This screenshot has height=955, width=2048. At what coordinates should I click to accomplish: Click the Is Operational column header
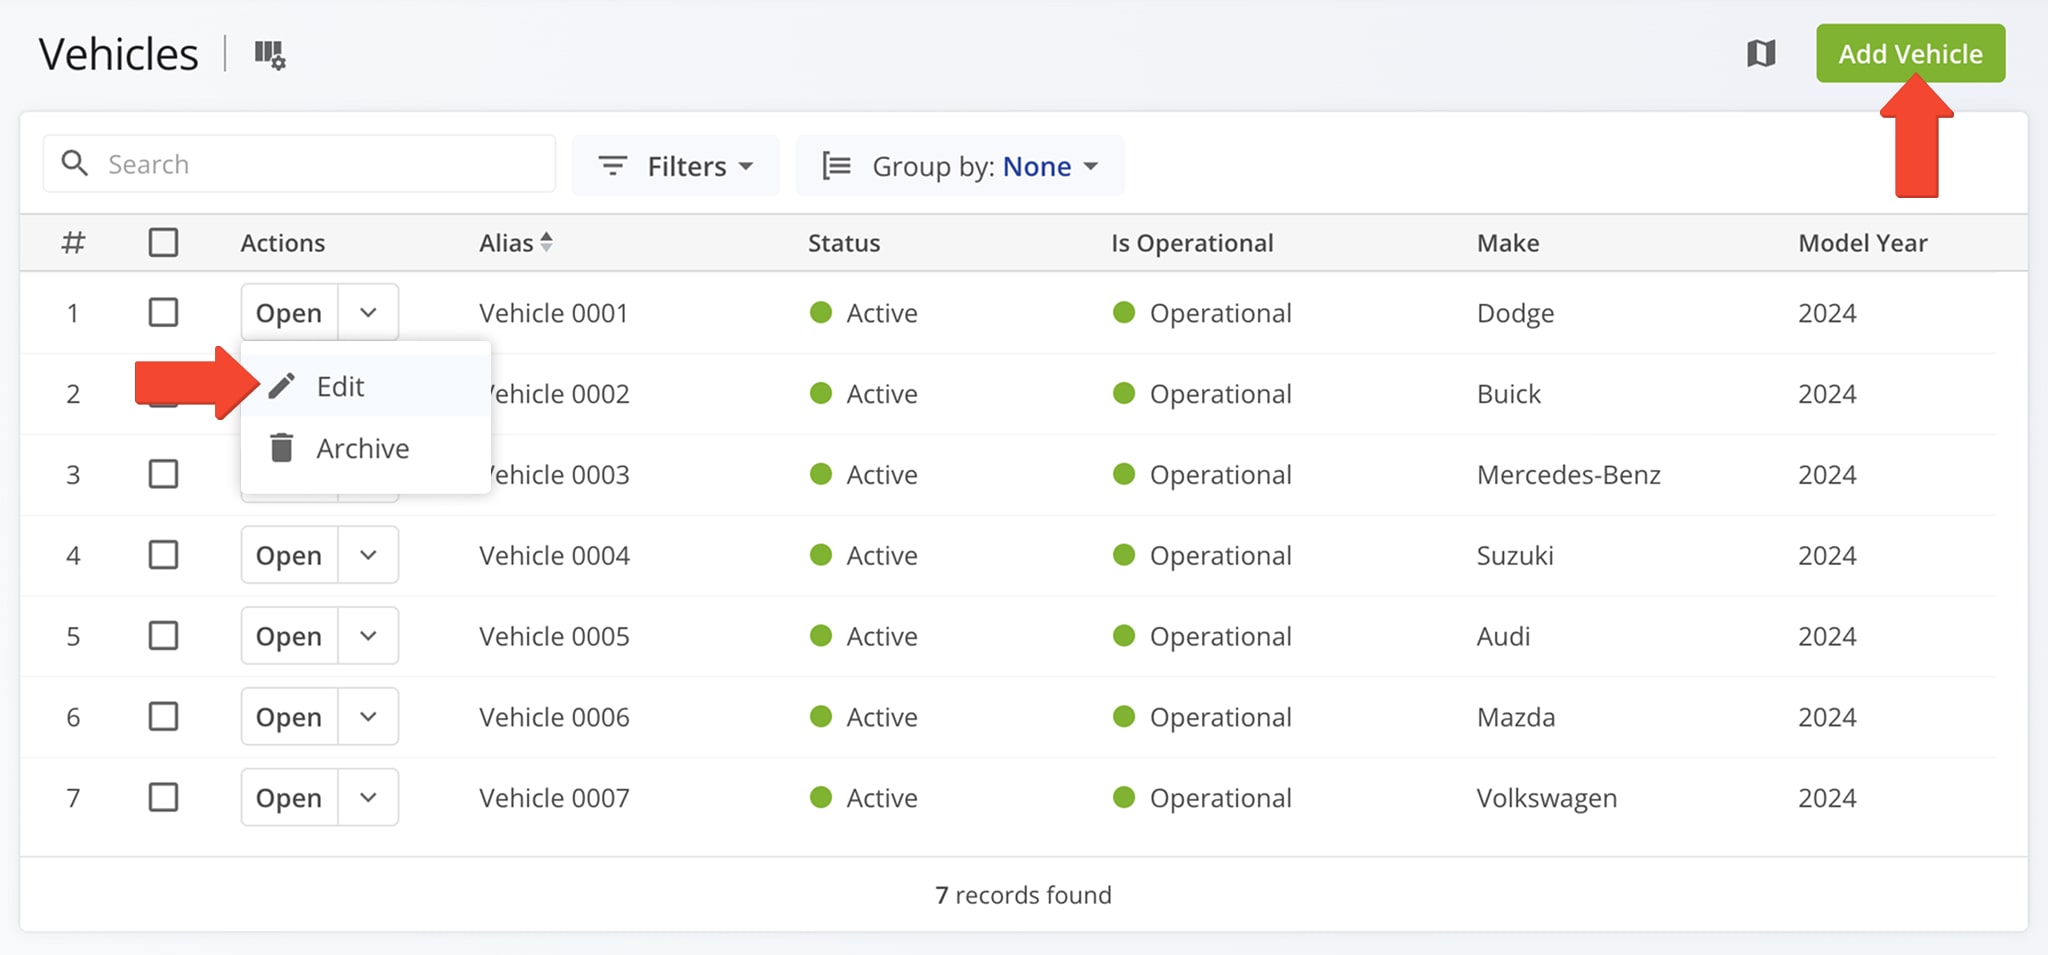coord(1192,243)
